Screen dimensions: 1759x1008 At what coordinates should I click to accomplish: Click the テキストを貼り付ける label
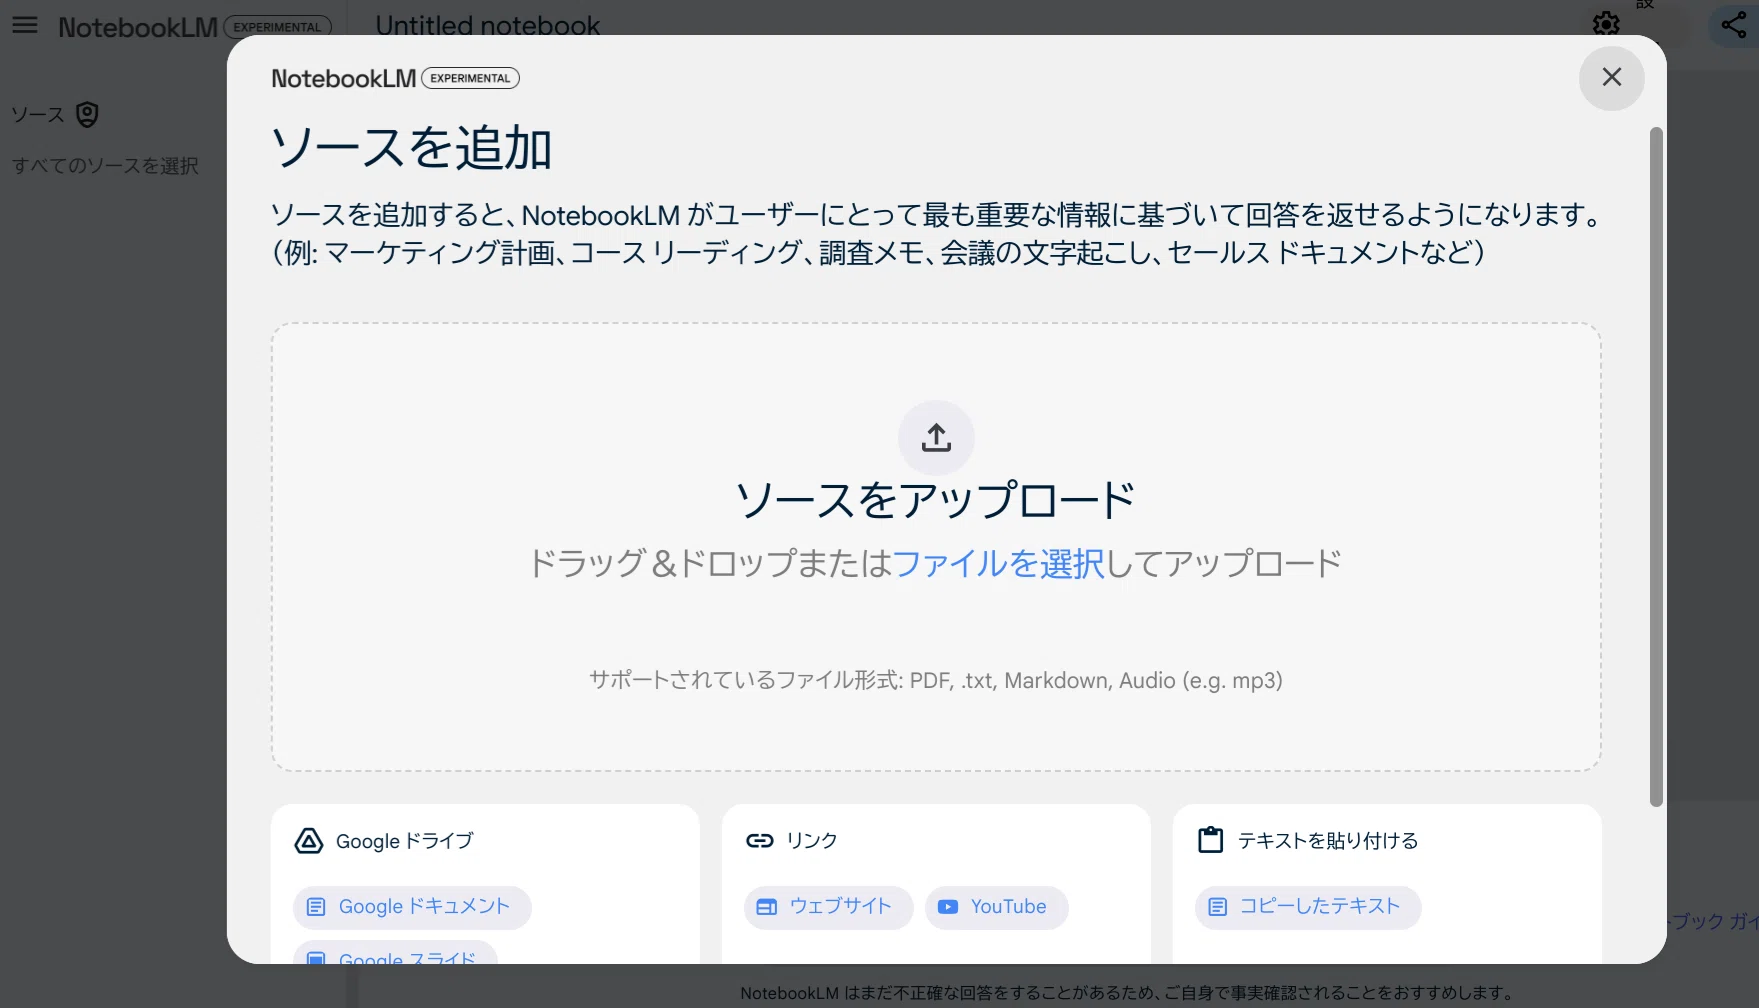point(1328,841)
